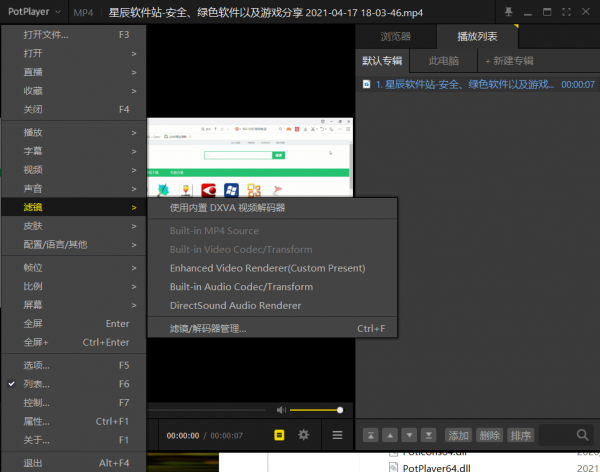Image resolution: width=600 pixels, height=472 pixels.
Task: Switch to the 浏览器 tab
Action: (x=395, y=37)
